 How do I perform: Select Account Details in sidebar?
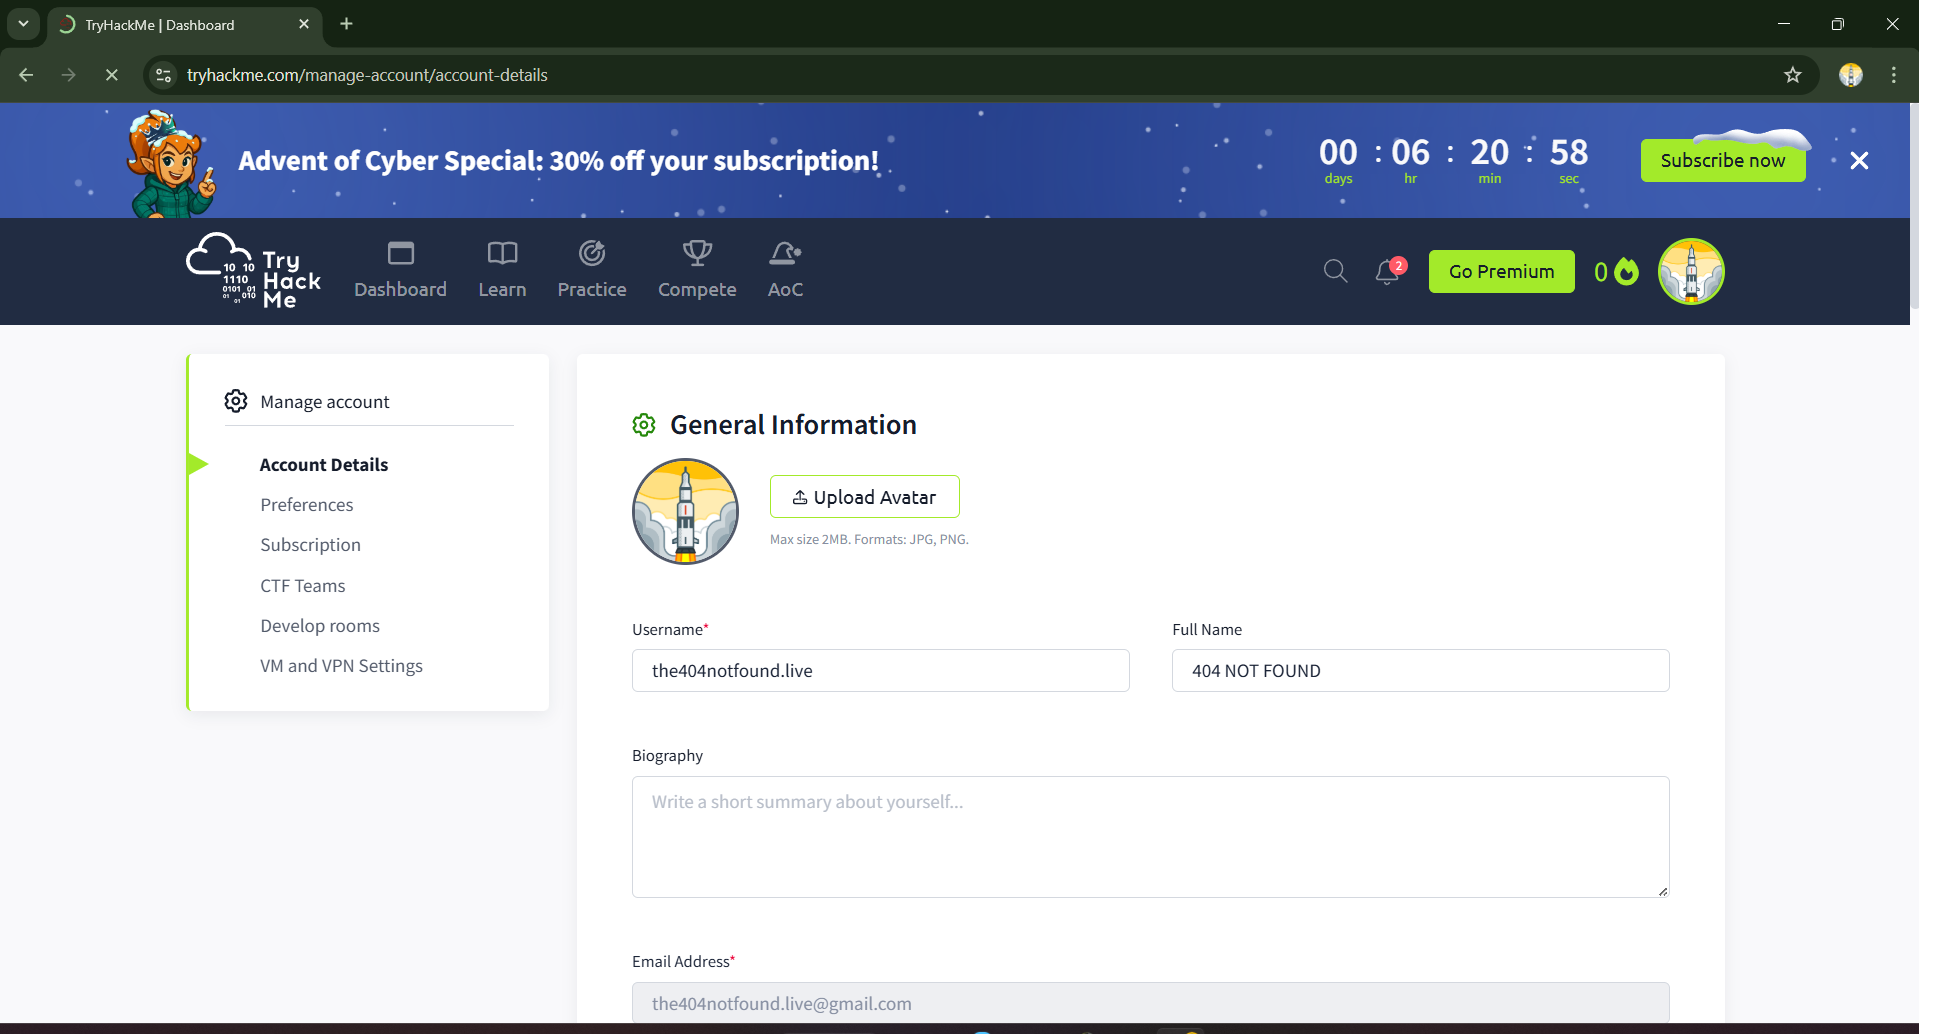pos(324,464)
